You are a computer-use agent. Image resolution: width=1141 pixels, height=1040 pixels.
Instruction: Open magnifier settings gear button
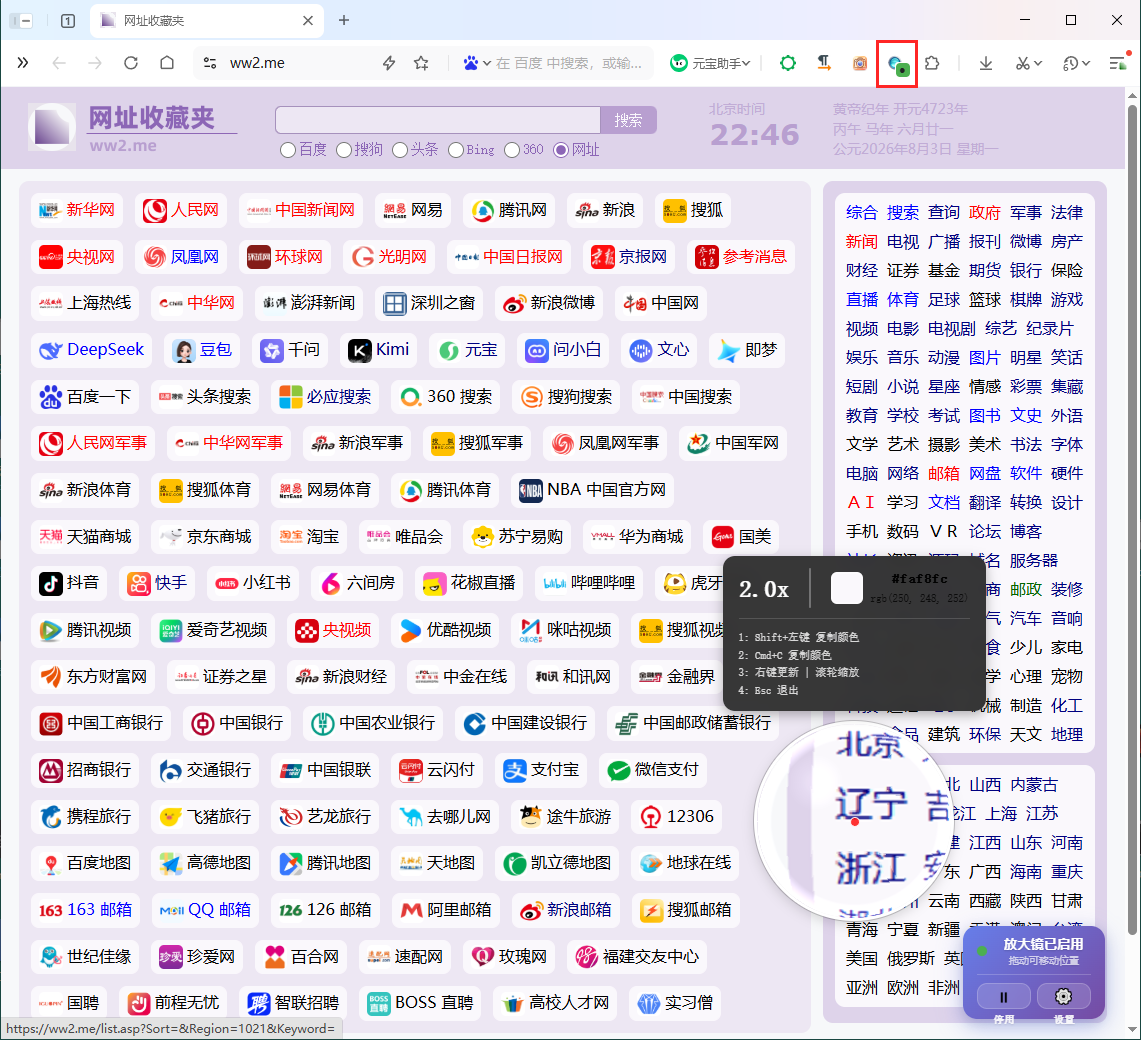1063,996
